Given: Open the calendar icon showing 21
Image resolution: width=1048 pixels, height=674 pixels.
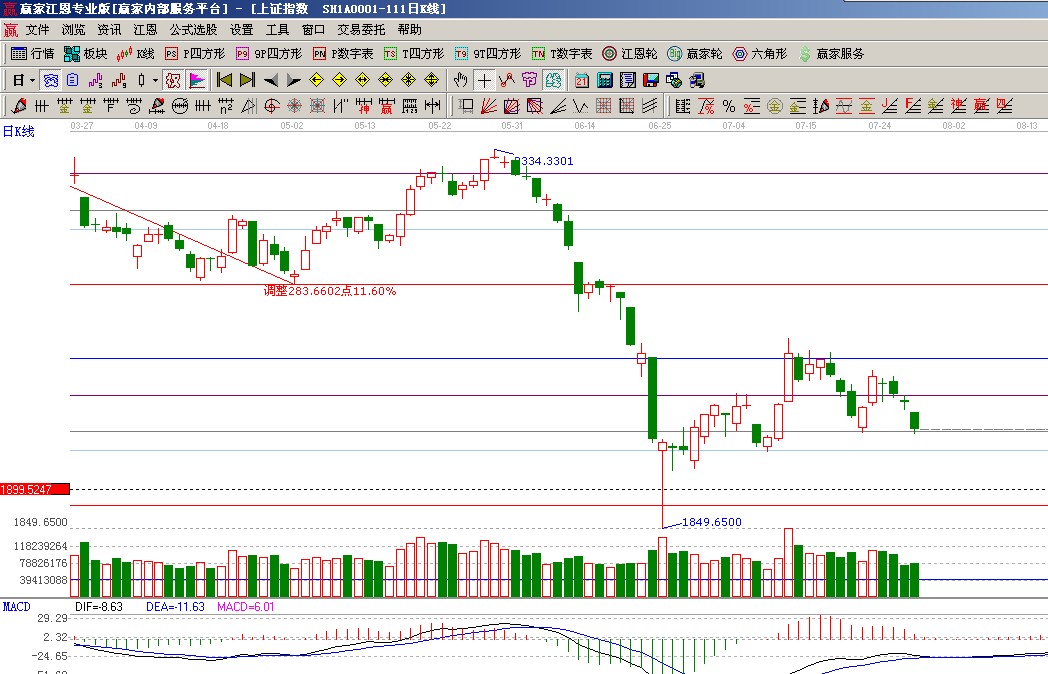Looking at the screenshot, I should [582, 80].
